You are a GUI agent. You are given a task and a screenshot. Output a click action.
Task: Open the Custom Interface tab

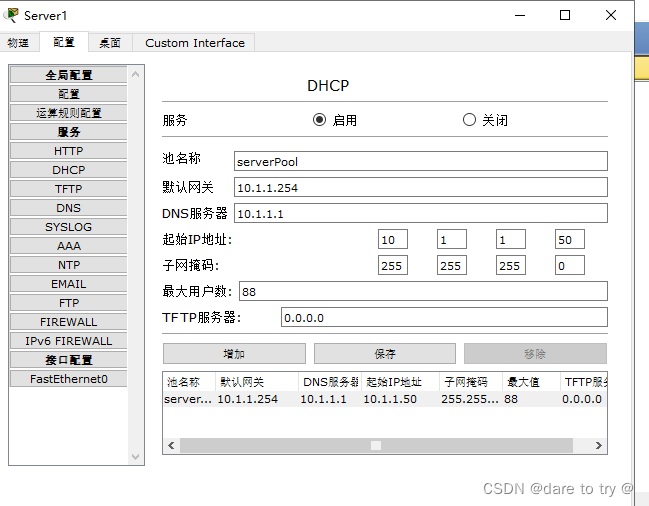[195, 43]
